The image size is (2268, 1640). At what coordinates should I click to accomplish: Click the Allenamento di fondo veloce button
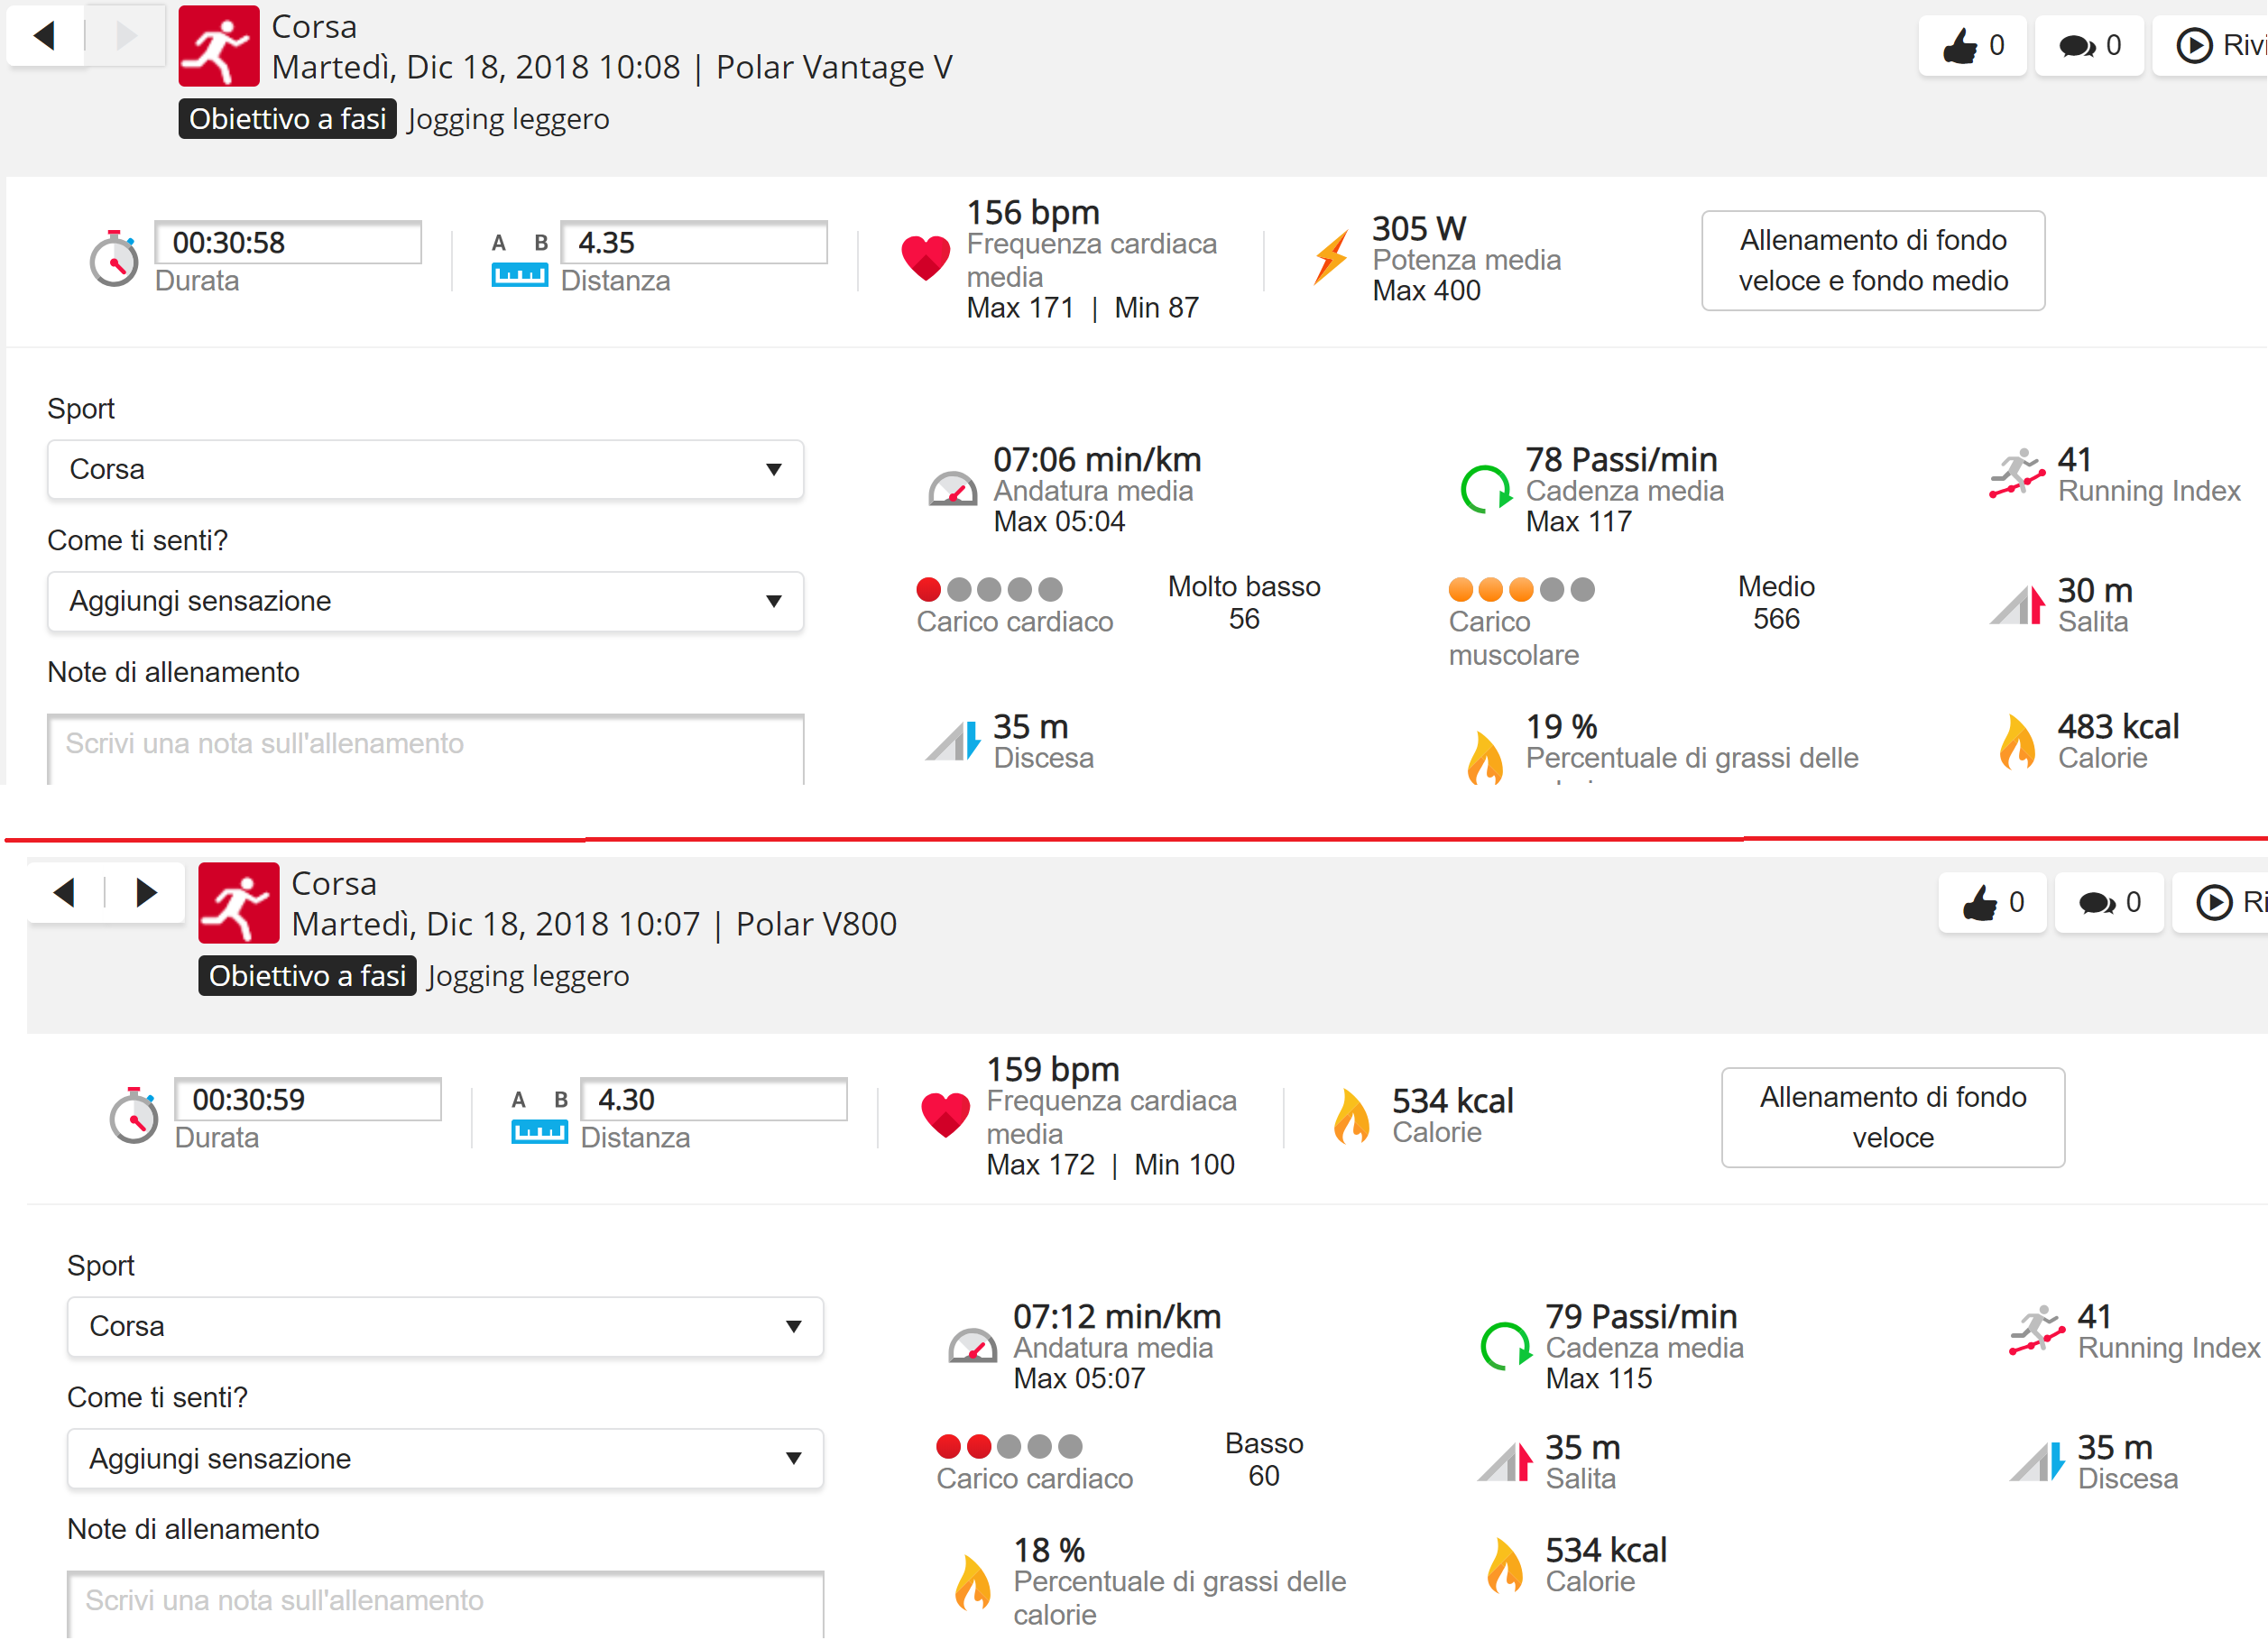(x=1892, y=1118)
